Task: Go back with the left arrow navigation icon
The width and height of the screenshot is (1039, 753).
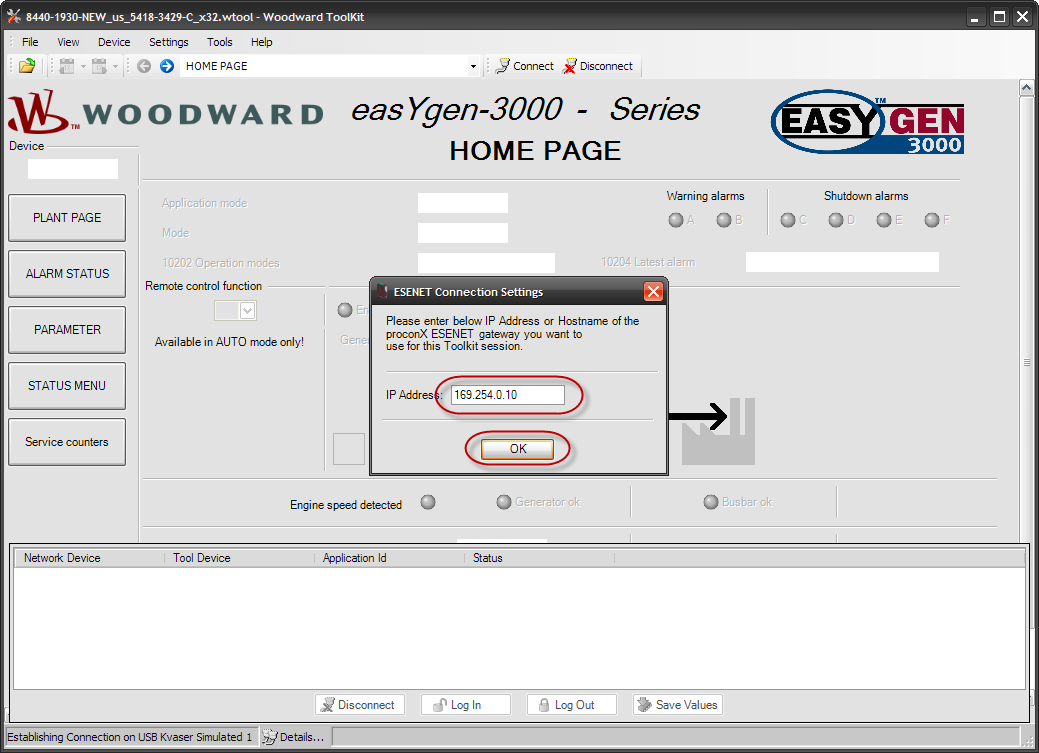Action: [144, 66]
